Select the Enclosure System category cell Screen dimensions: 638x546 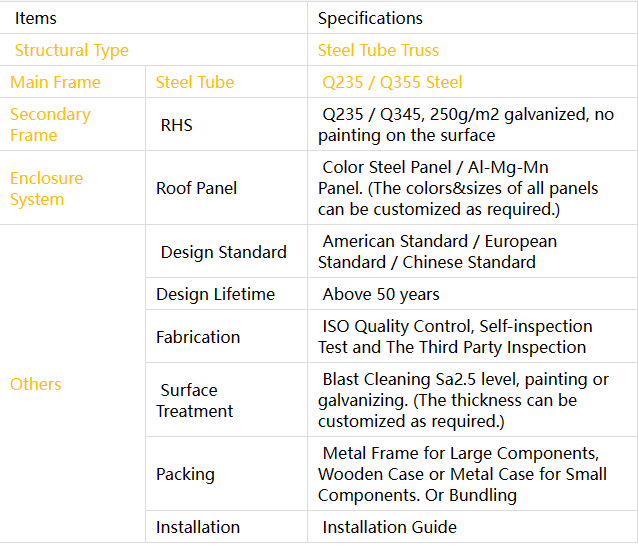[x=46, y=188]
